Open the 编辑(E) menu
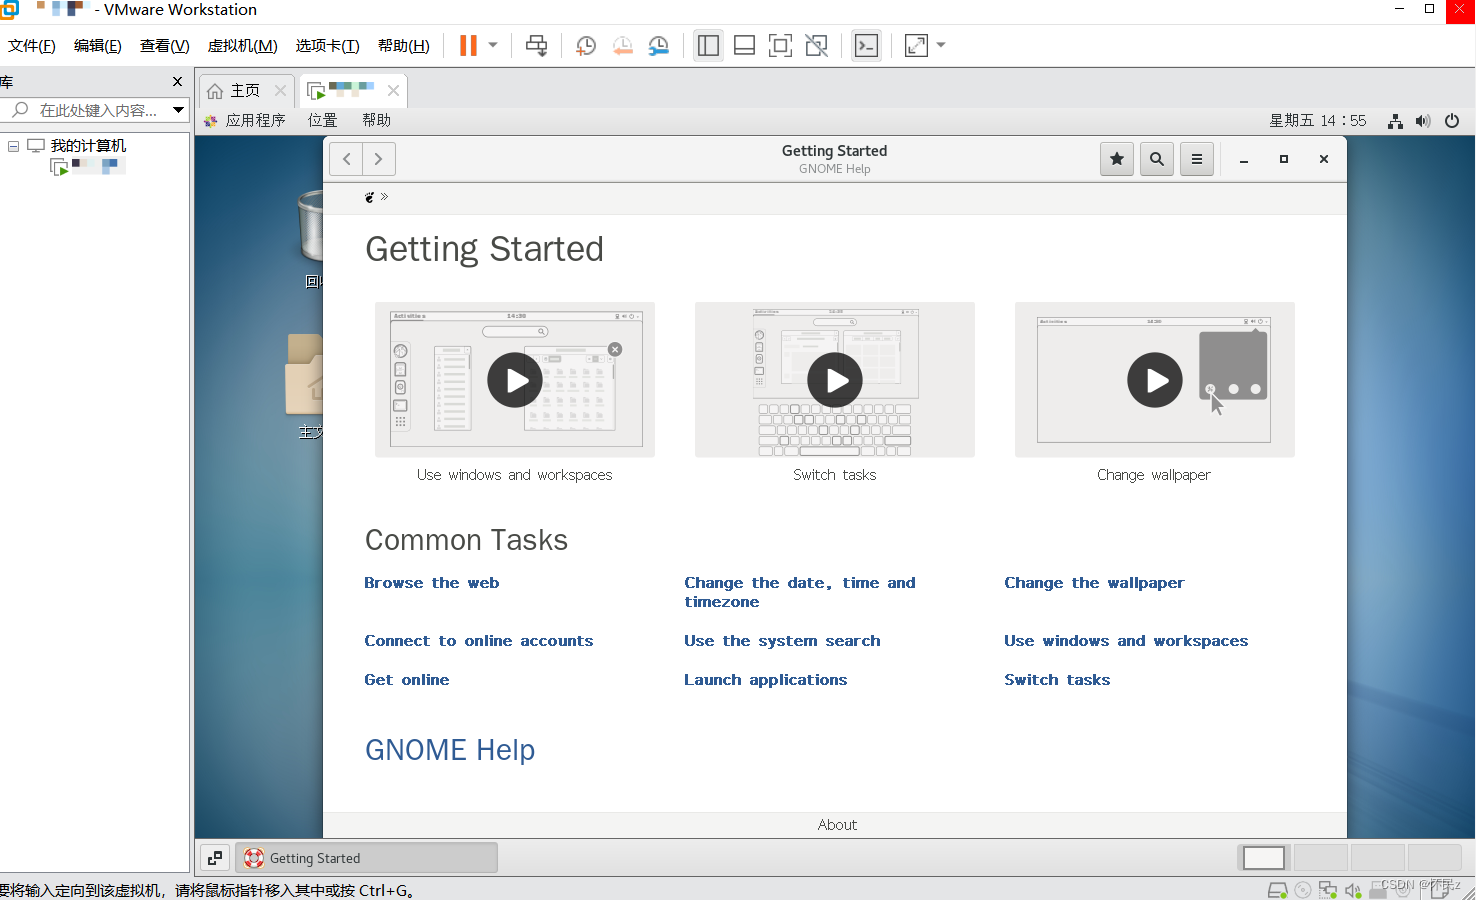 click(x=98, y=46)
